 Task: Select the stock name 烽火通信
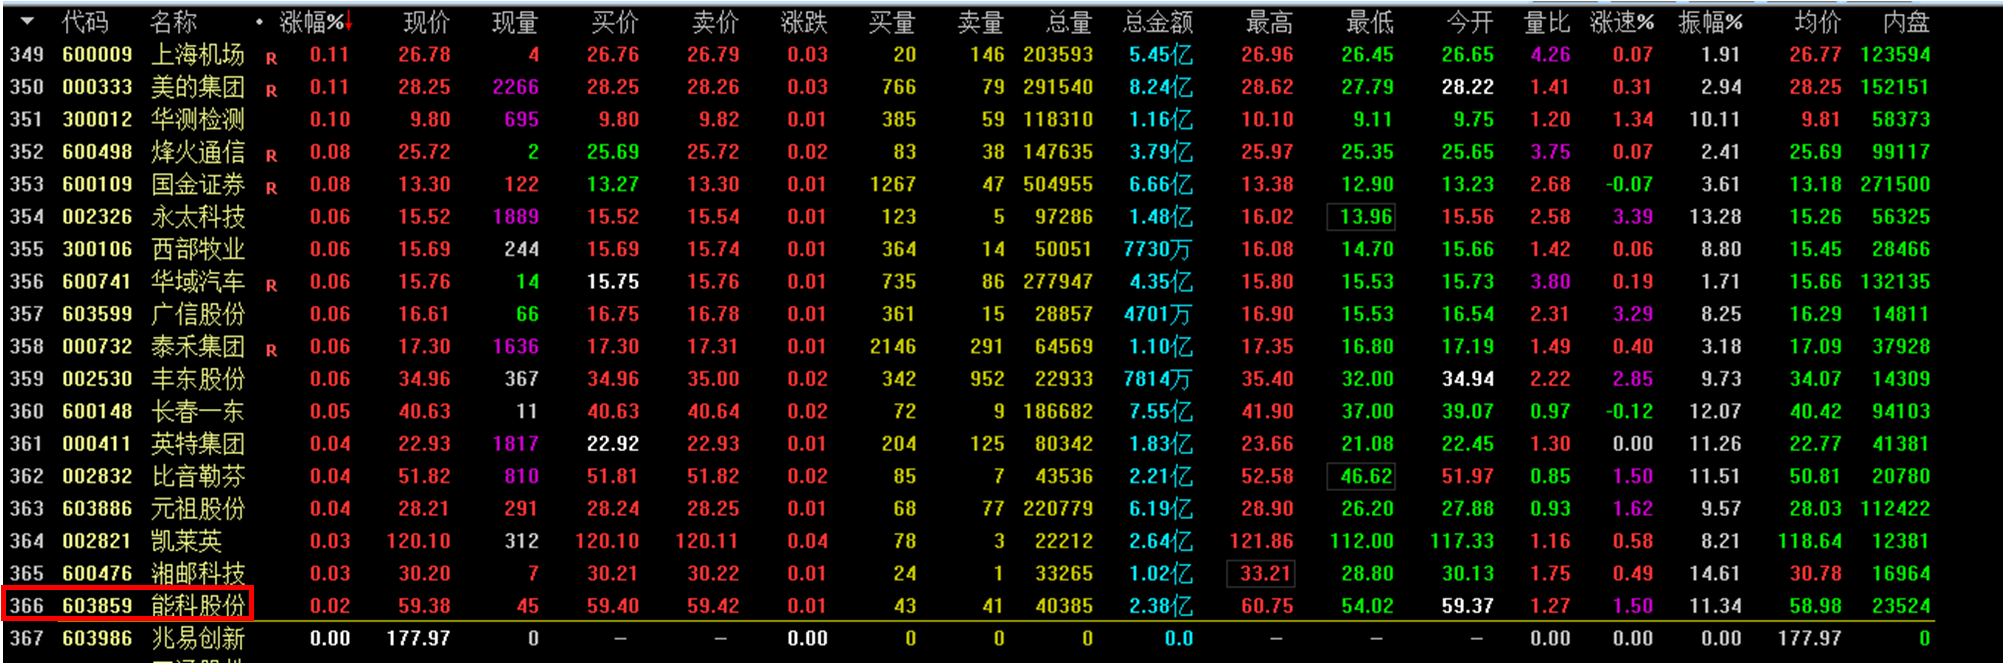(198, 152)
